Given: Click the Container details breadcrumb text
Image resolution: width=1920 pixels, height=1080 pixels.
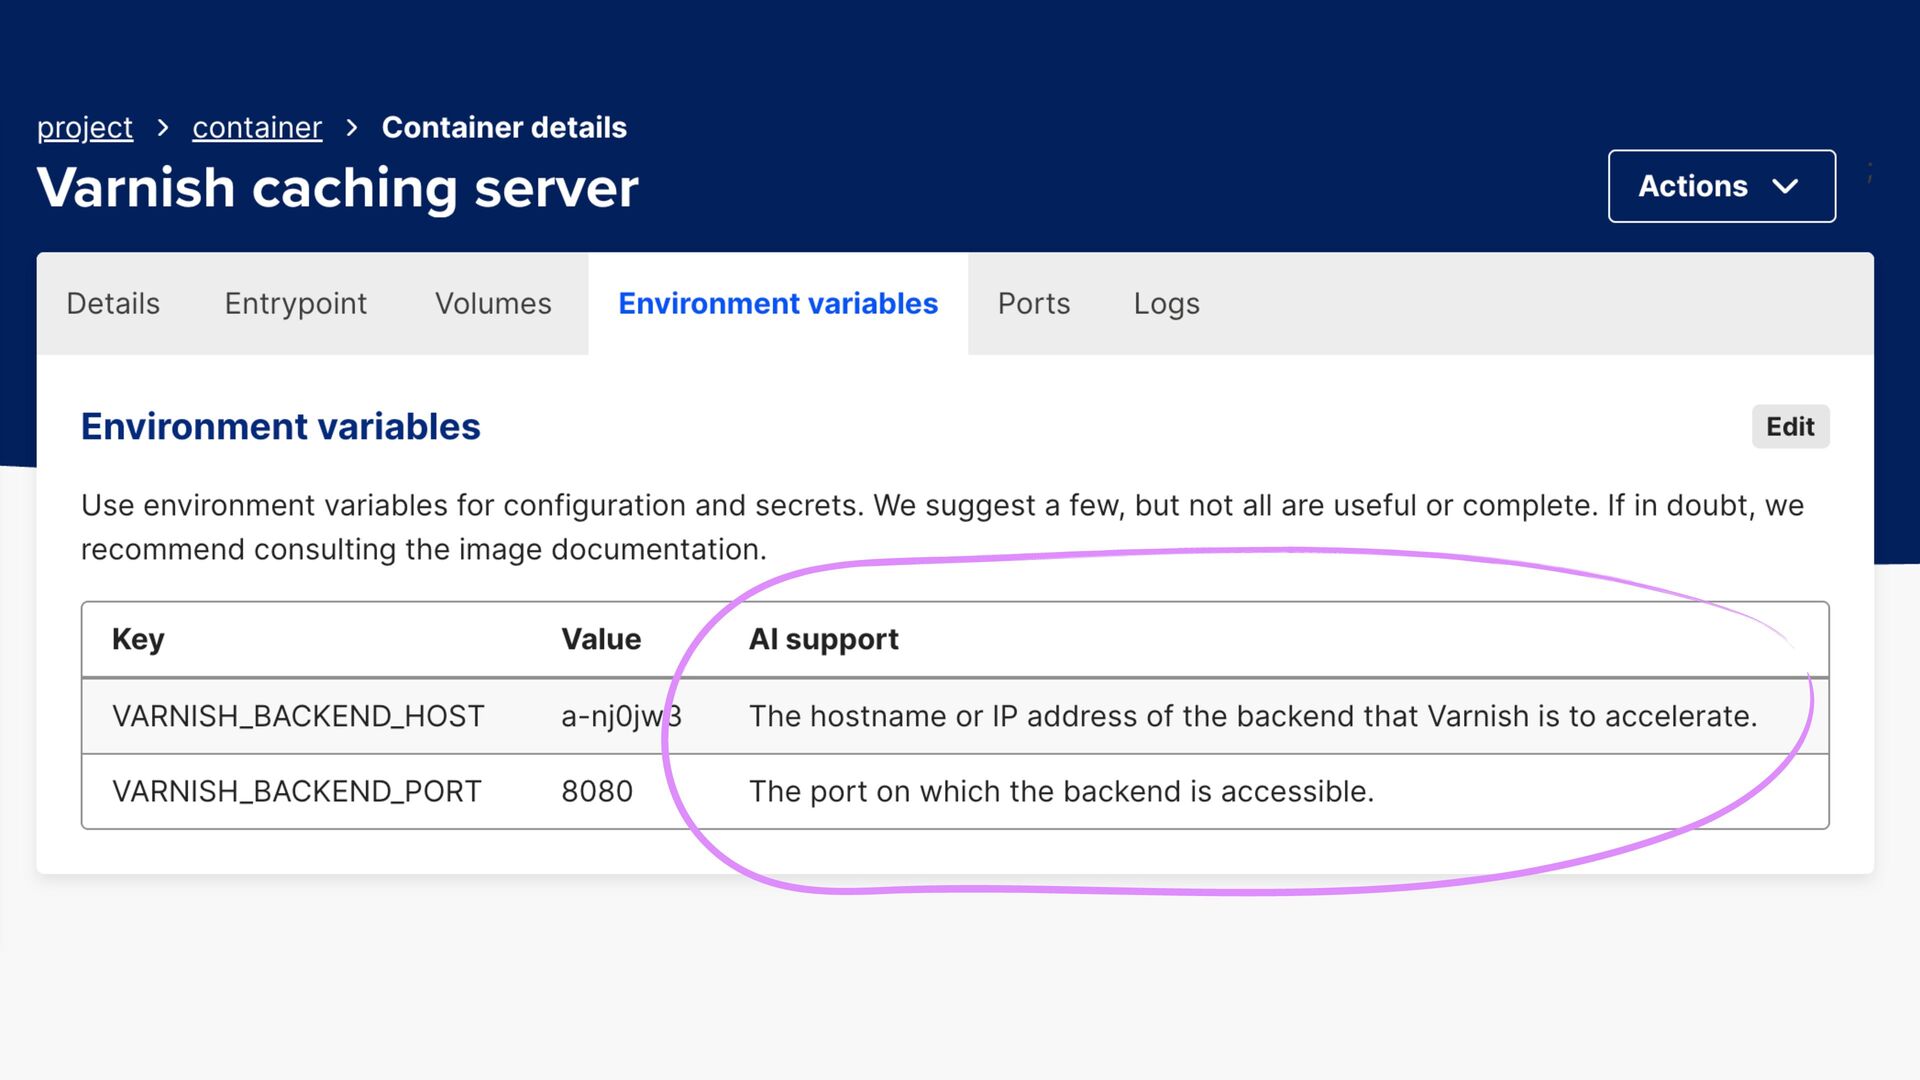Looking at the screenshot, I should (x=504, y=128).
